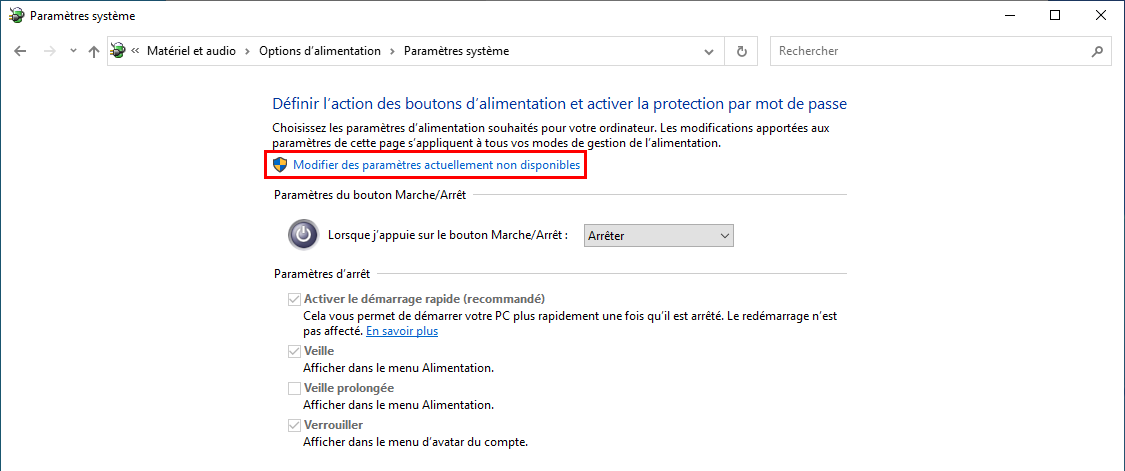This screenshot has height=471, width=1125.
Task: Go up one level with the up arrow
Action: [x=93, y=52]
